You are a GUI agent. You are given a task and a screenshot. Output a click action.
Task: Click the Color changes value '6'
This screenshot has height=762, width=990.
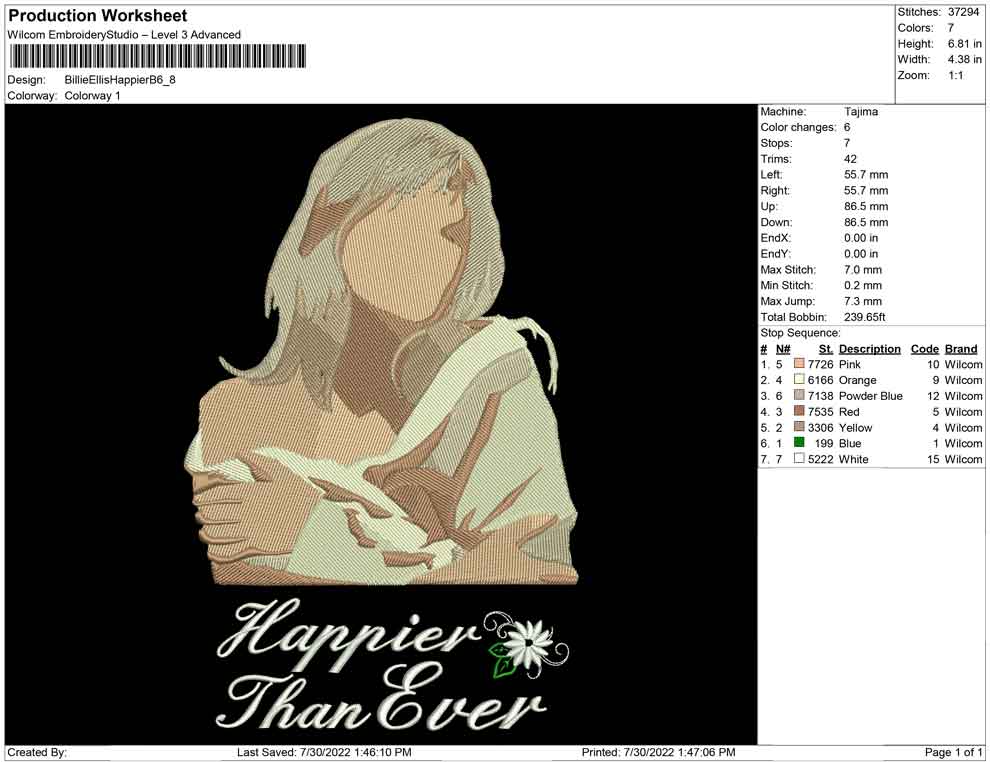pyautogui.click(x=847, y=127)
